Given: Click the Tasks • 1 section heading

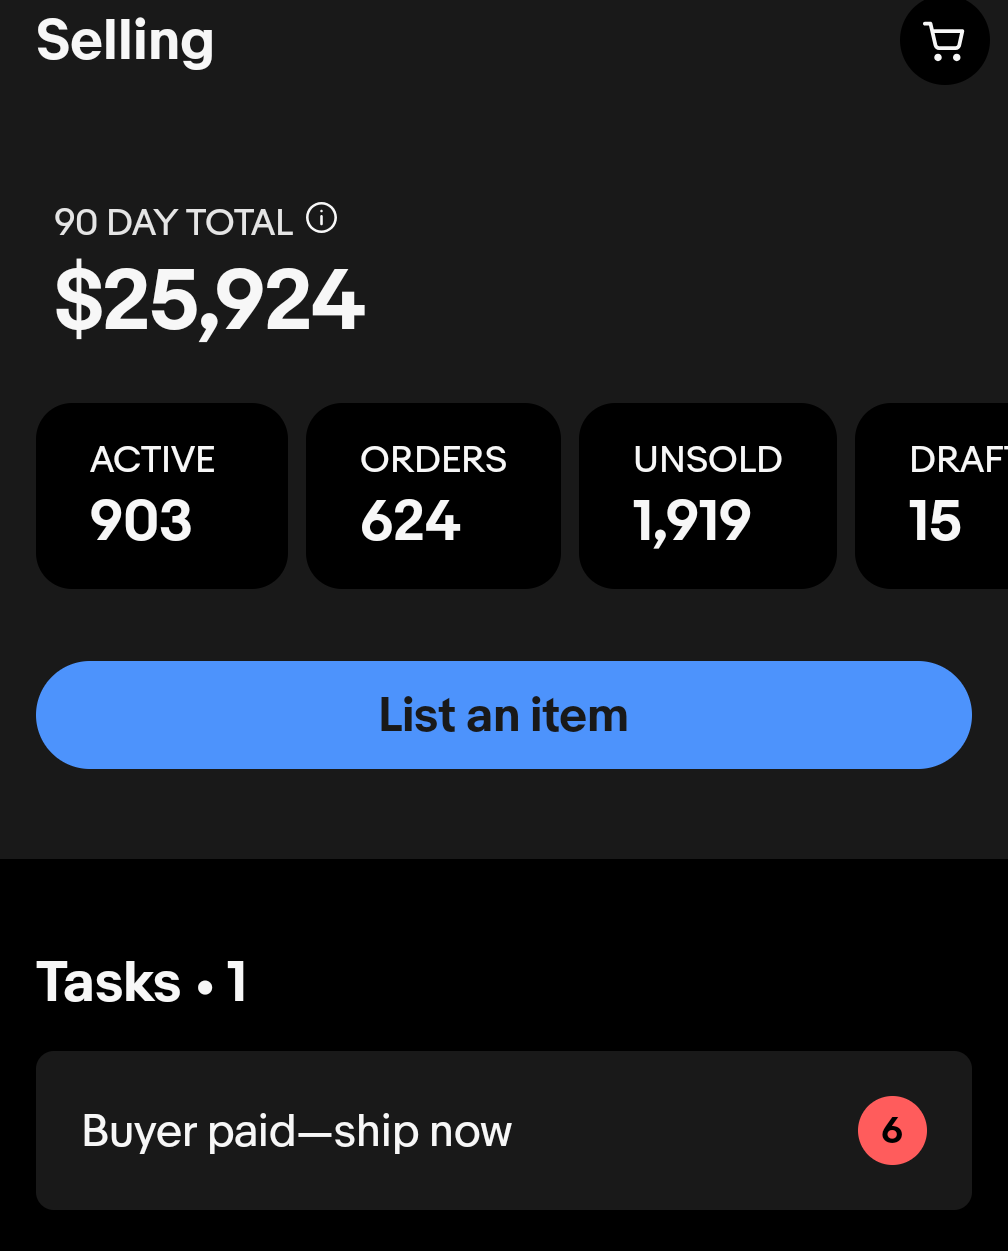Looking at the screenshot, I should click(141, 981).
